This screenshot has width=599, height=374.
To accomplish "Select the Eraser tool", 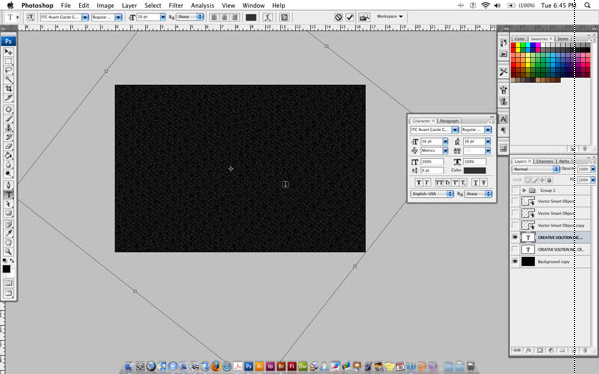I will click(8, 146).
